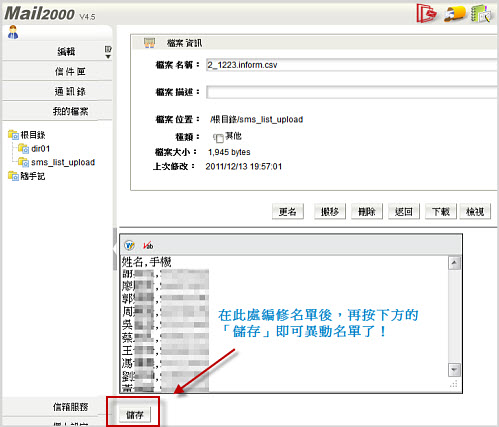Click the 姓名,手機 header line in editor
This screenshot has width=499, height=427.
coord(147,262)
